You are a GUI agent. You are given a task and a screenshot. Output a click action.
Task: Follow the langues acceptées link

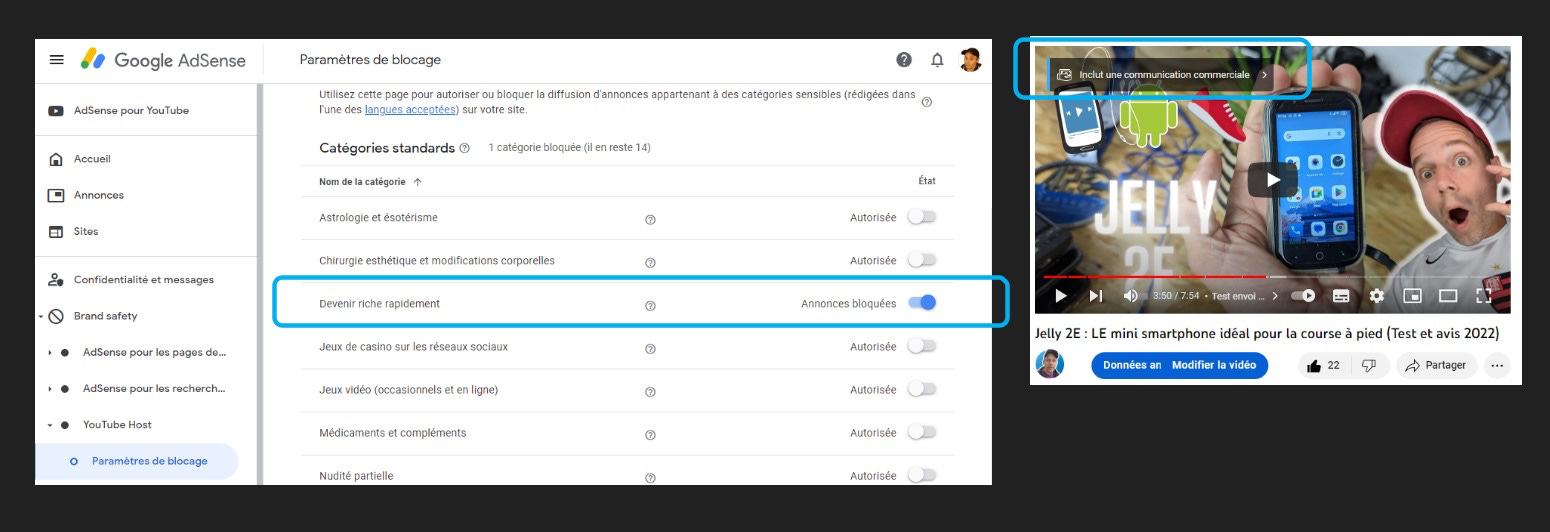click(x=411, y=109)
